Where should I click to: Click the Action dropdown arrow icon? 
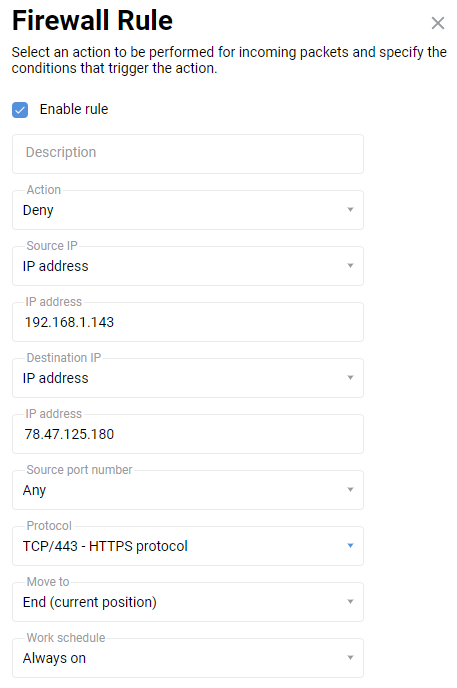[350, 210]
